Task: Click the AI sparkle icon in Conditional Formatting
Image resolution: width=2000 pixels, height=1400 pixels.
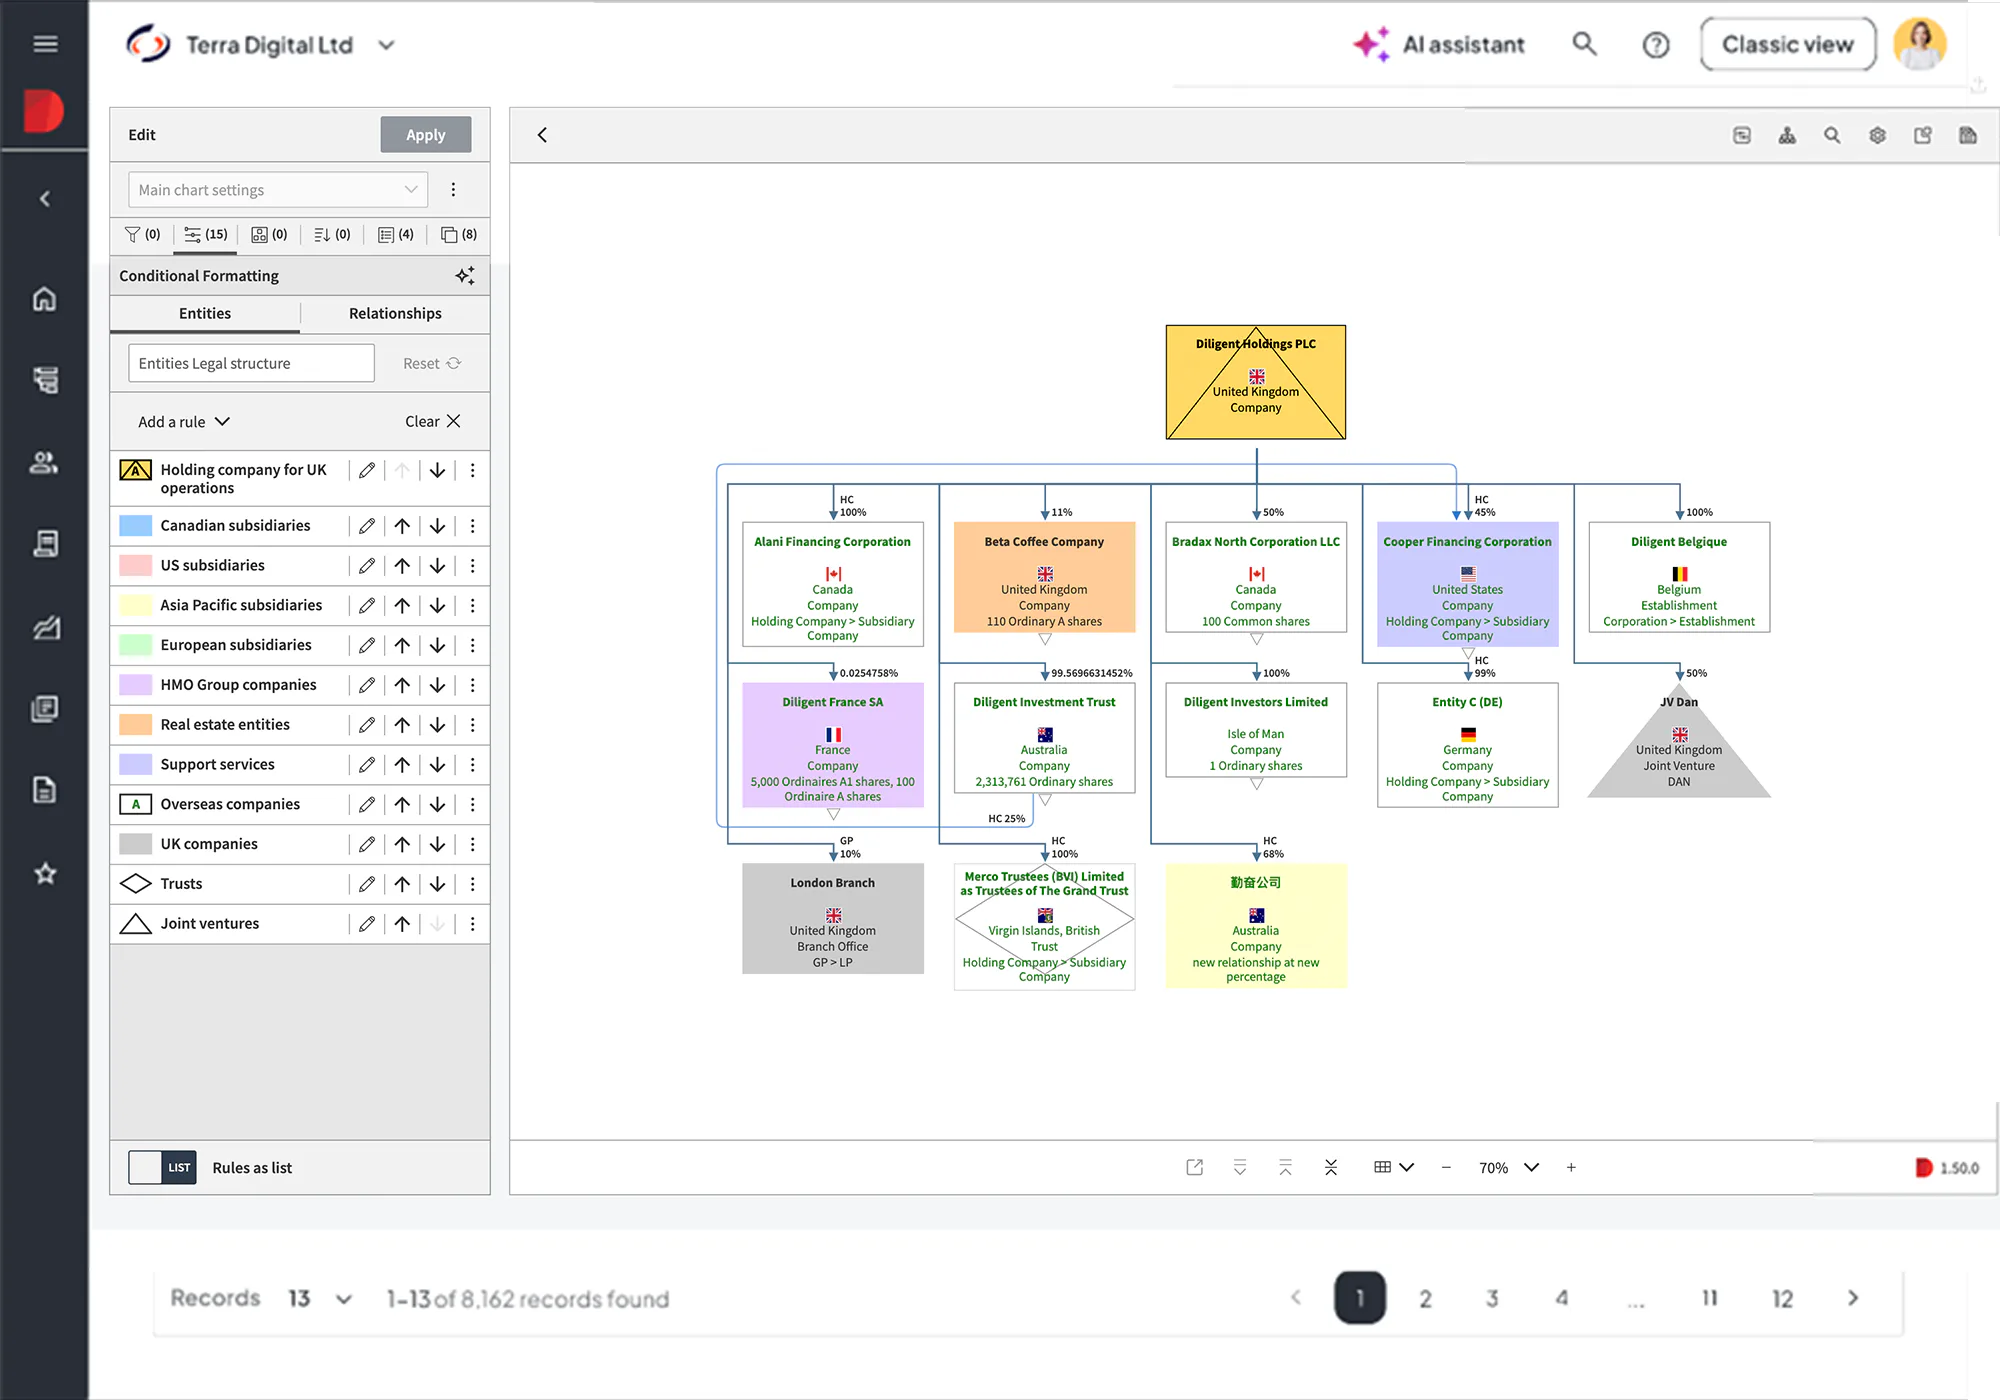Action: [x=465, y=276]
